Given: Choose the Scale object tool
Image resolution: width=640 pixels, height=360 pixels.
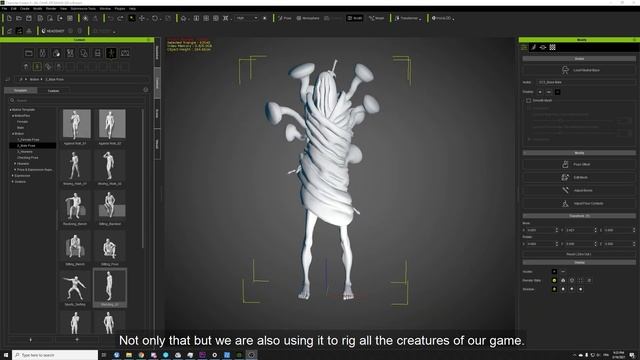Looking at the screenshot, I should 167,18.
